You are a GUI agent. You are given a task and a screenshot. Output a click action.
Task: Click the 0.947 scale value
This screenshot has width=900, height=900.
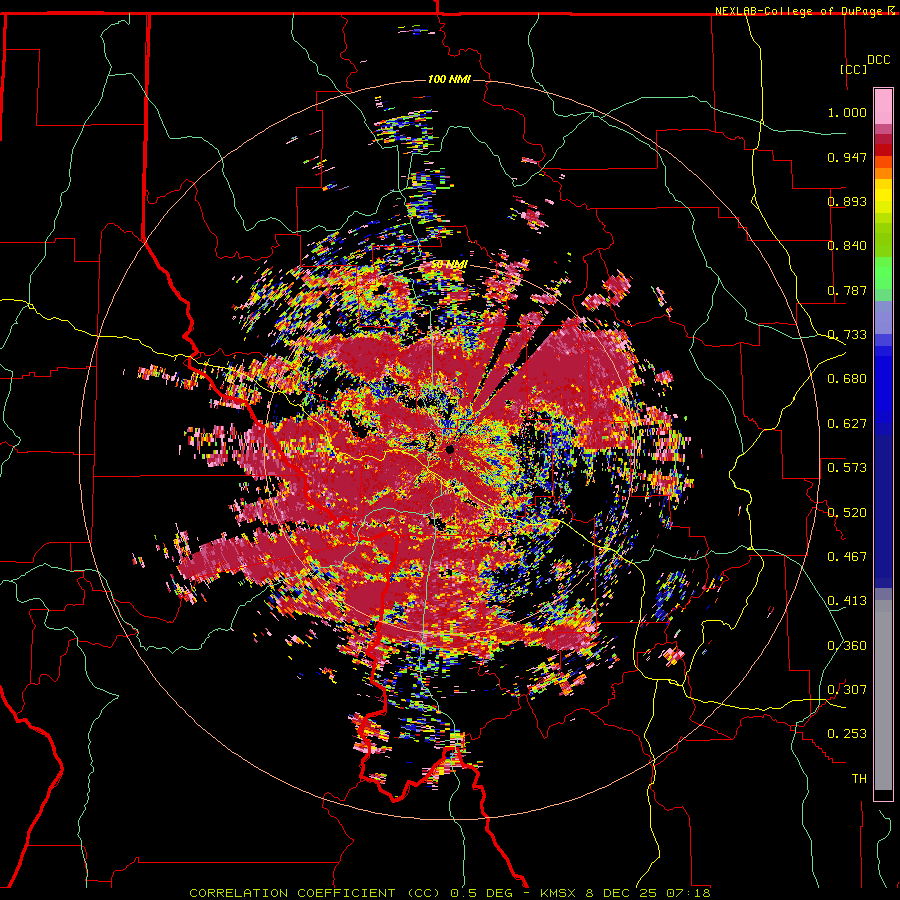point(847,157)
